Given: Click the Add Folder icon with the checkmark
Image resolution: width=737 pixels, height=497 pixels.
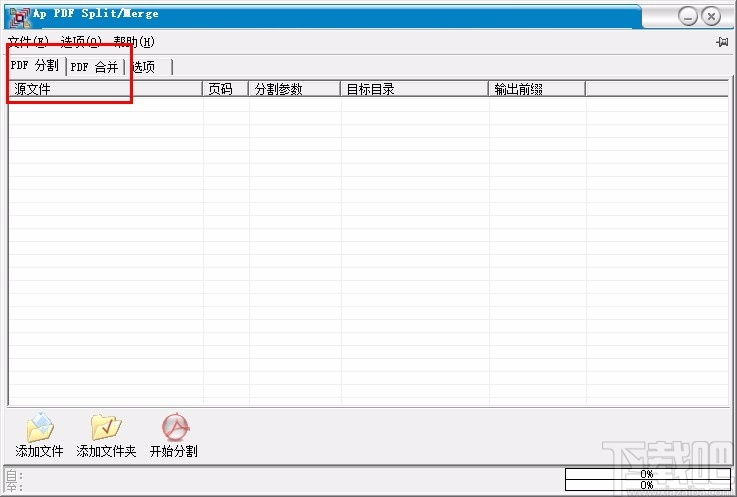Looking at the screenshot, I should point(106,427).
